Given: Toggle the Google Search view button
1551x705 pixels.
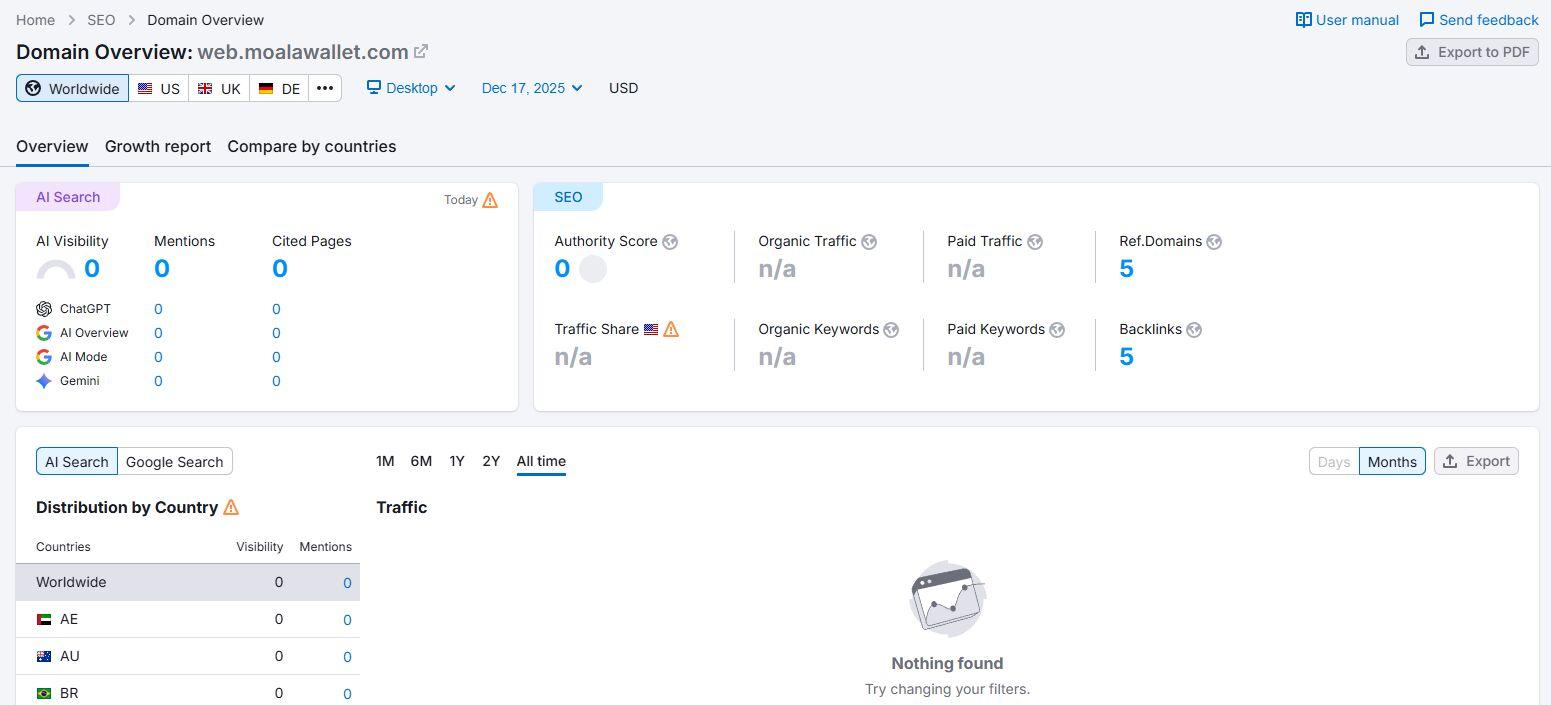Looking at the screenshot, I should pyautogui.click(x=175, y=461).
